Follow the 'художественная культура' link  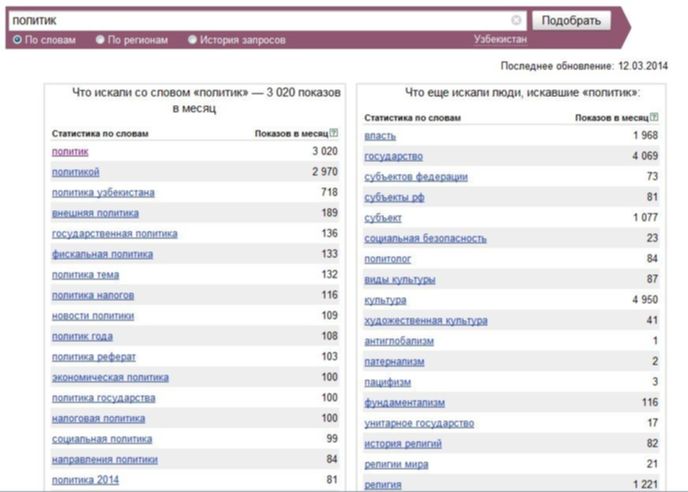coord(426,321)
